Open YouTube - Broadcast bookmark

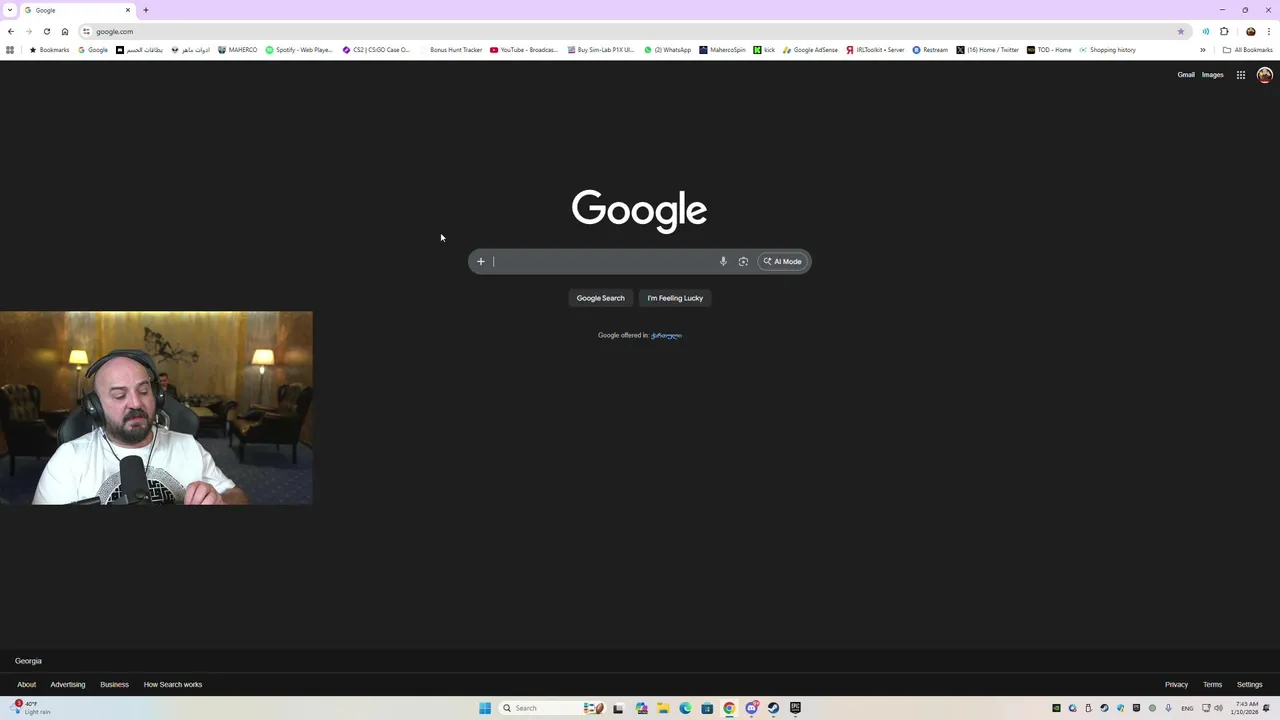click(524, 50)
